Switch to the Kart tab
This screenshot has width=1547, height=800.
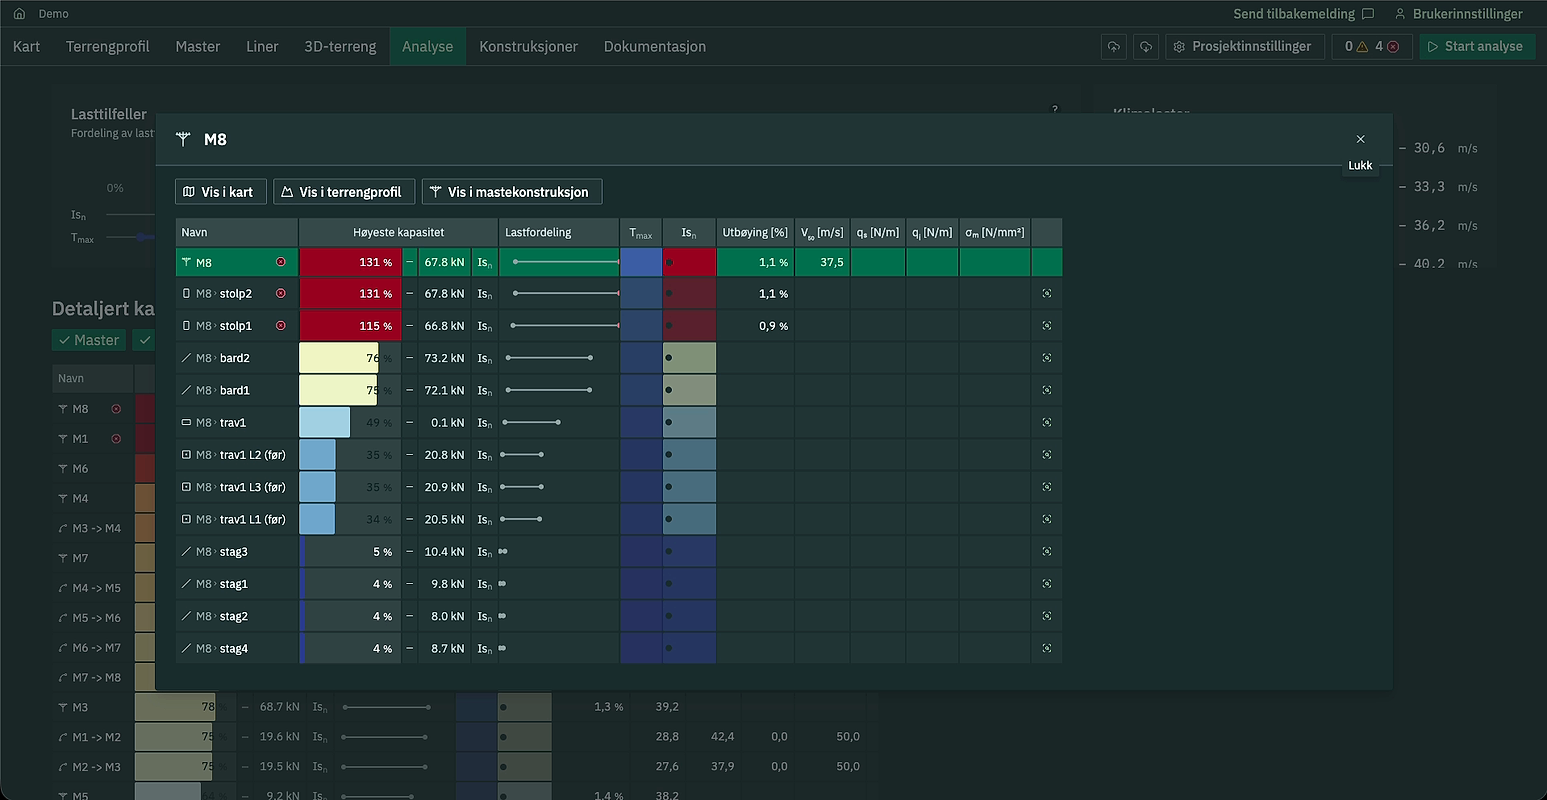click(27, 46)
